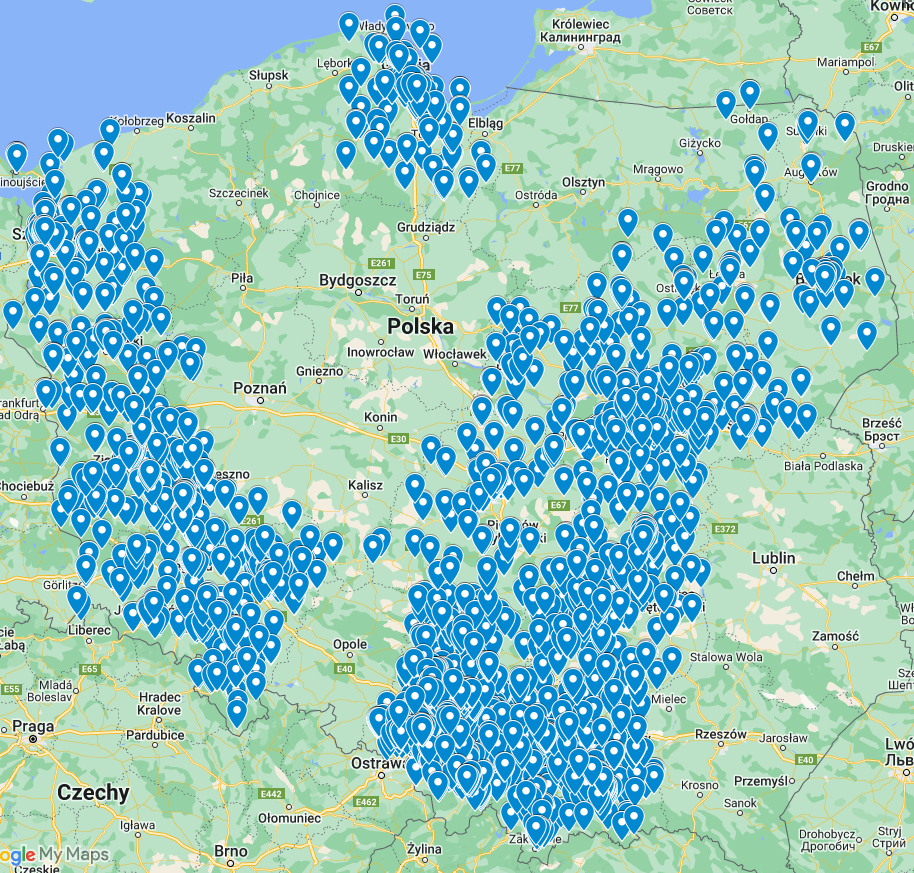Select the pin directly south of Kalisz
914x873 pixels.
point(374,546)
